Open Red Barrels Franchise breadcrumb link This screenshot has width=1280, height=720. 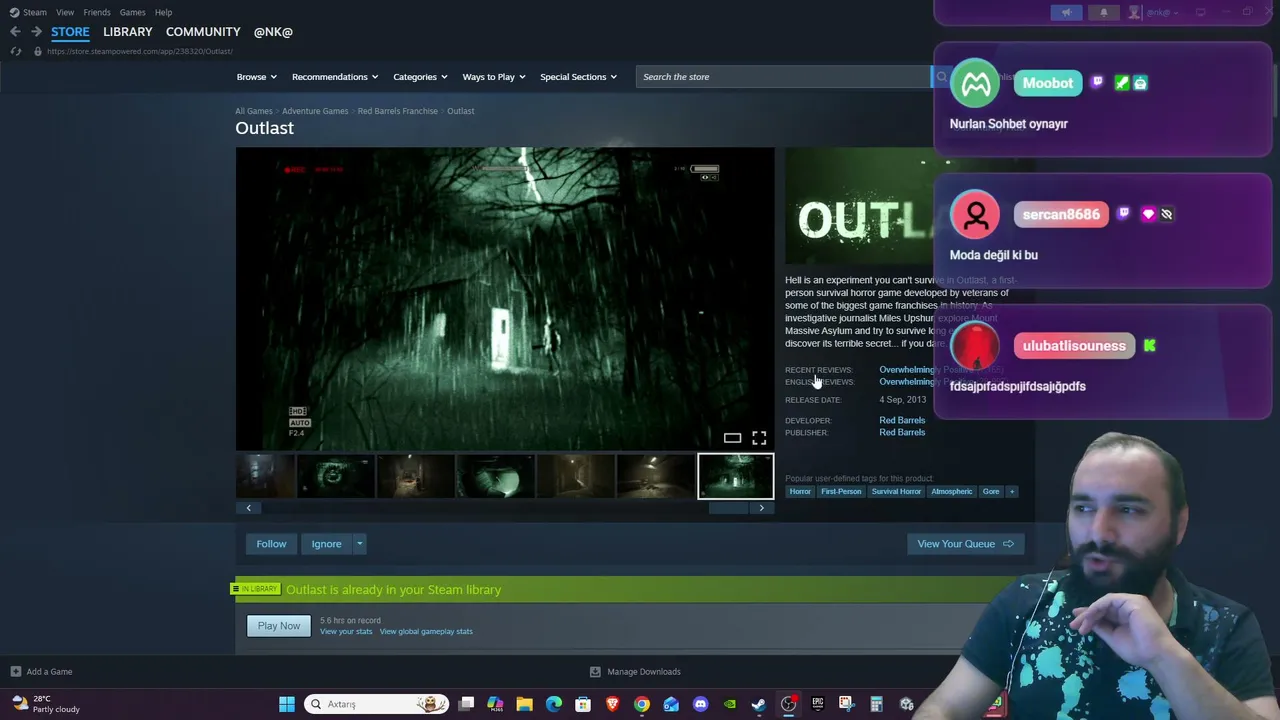click(398, 111)
